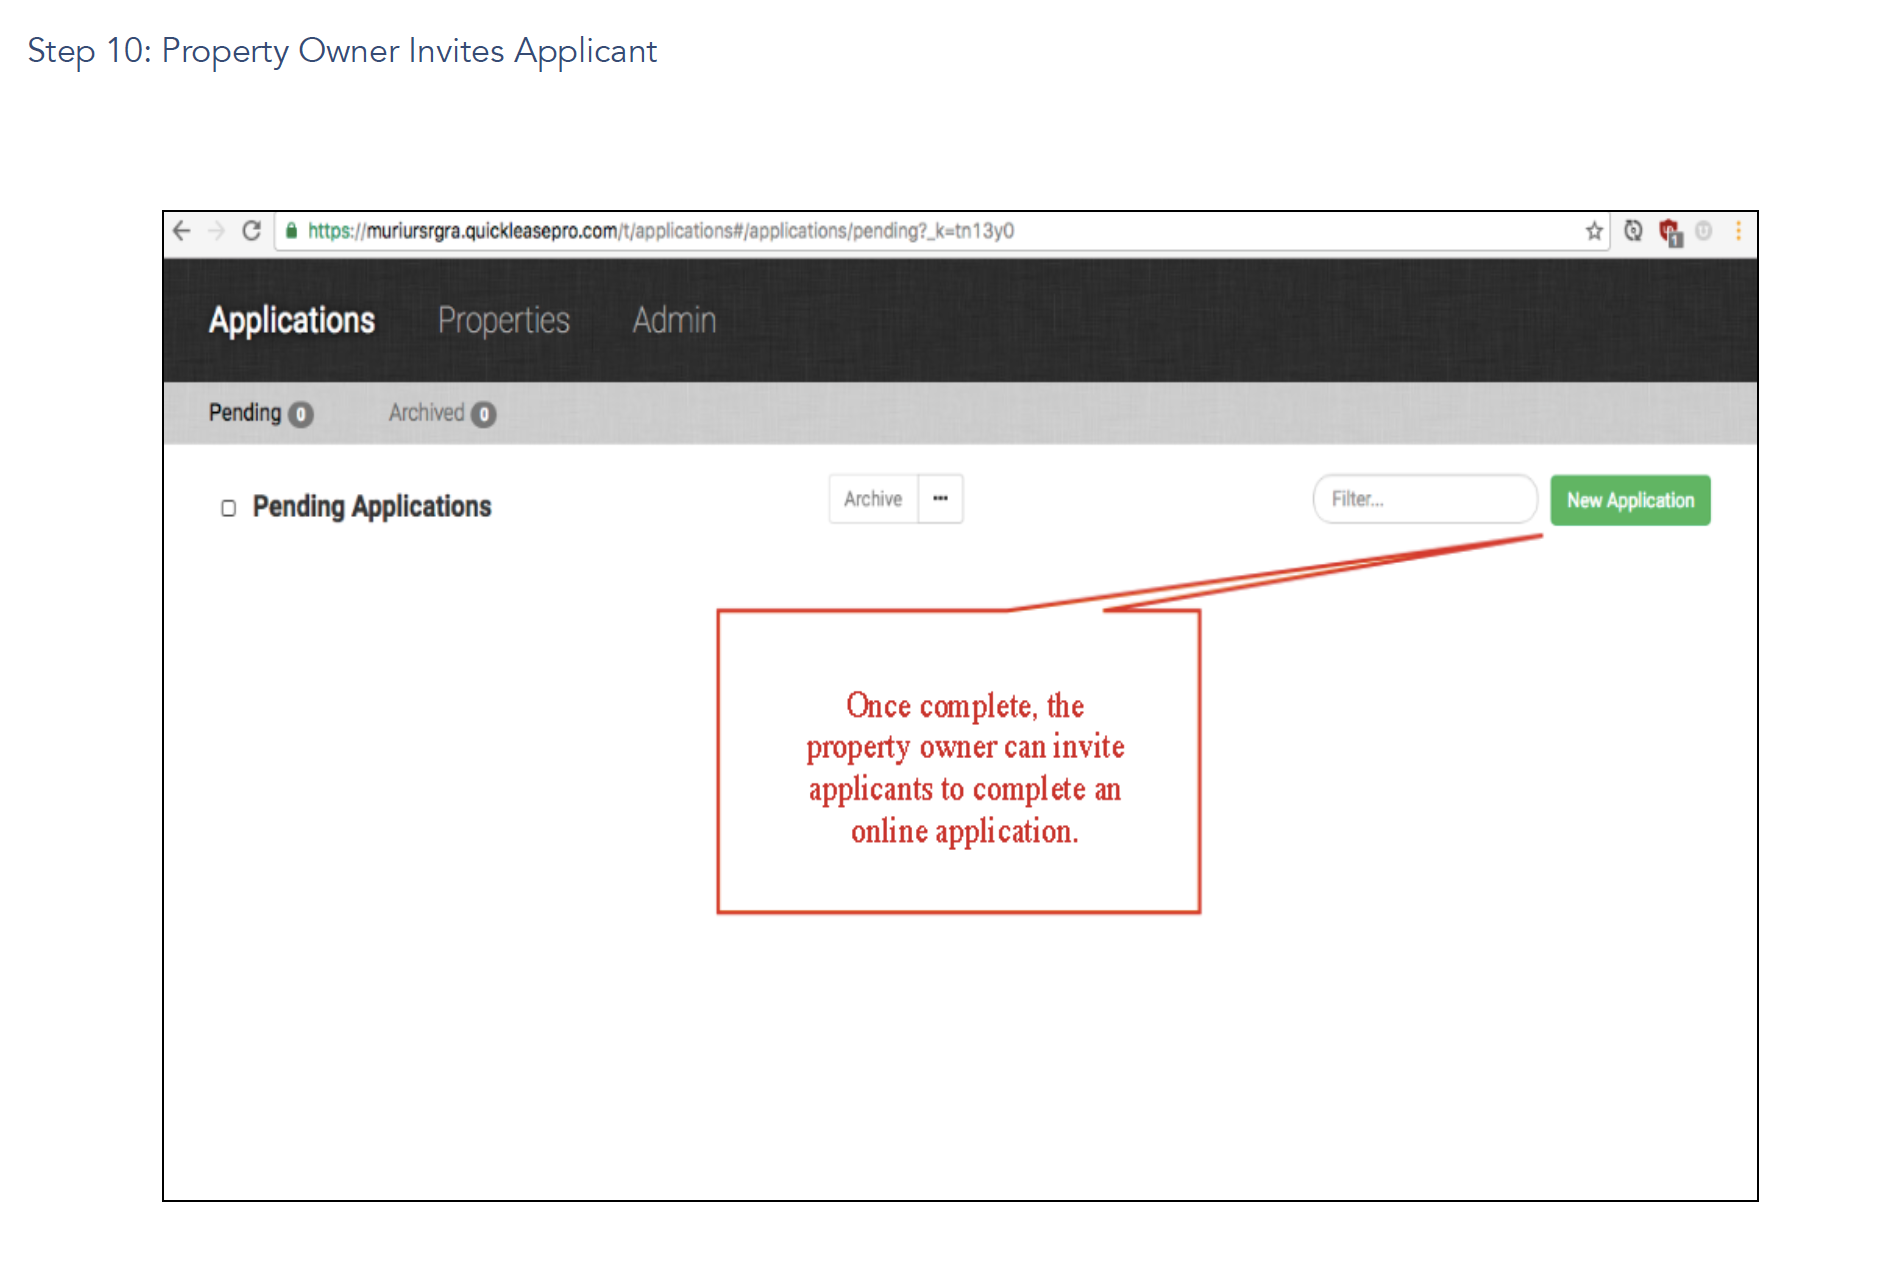The width and height of the screenshot is (1896, 1268).
Task: Reload the page with refresh icon
Action: point(252,231)
